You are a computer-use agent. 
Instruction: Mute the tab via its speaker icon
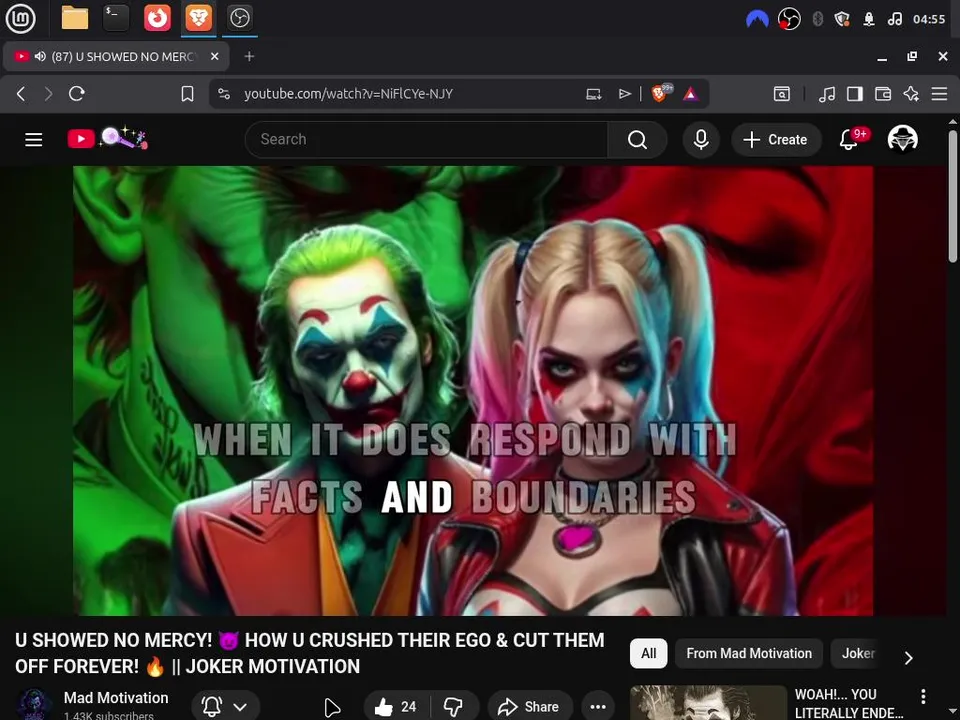(40, 56)
